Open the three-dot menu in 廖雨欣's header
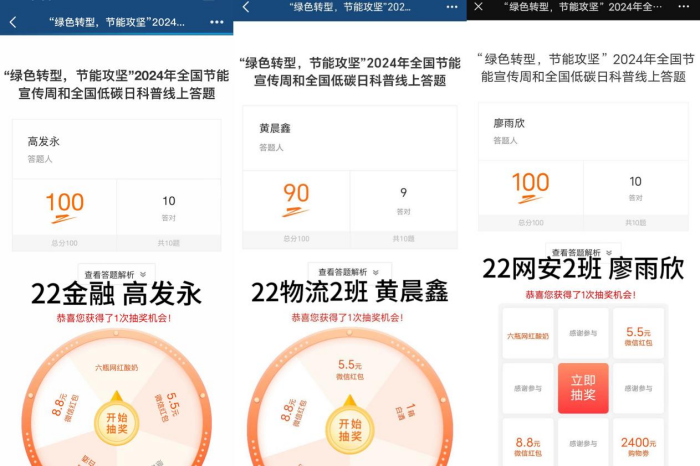The height and width of the screenshot is (466, 700). coord(682,7)
